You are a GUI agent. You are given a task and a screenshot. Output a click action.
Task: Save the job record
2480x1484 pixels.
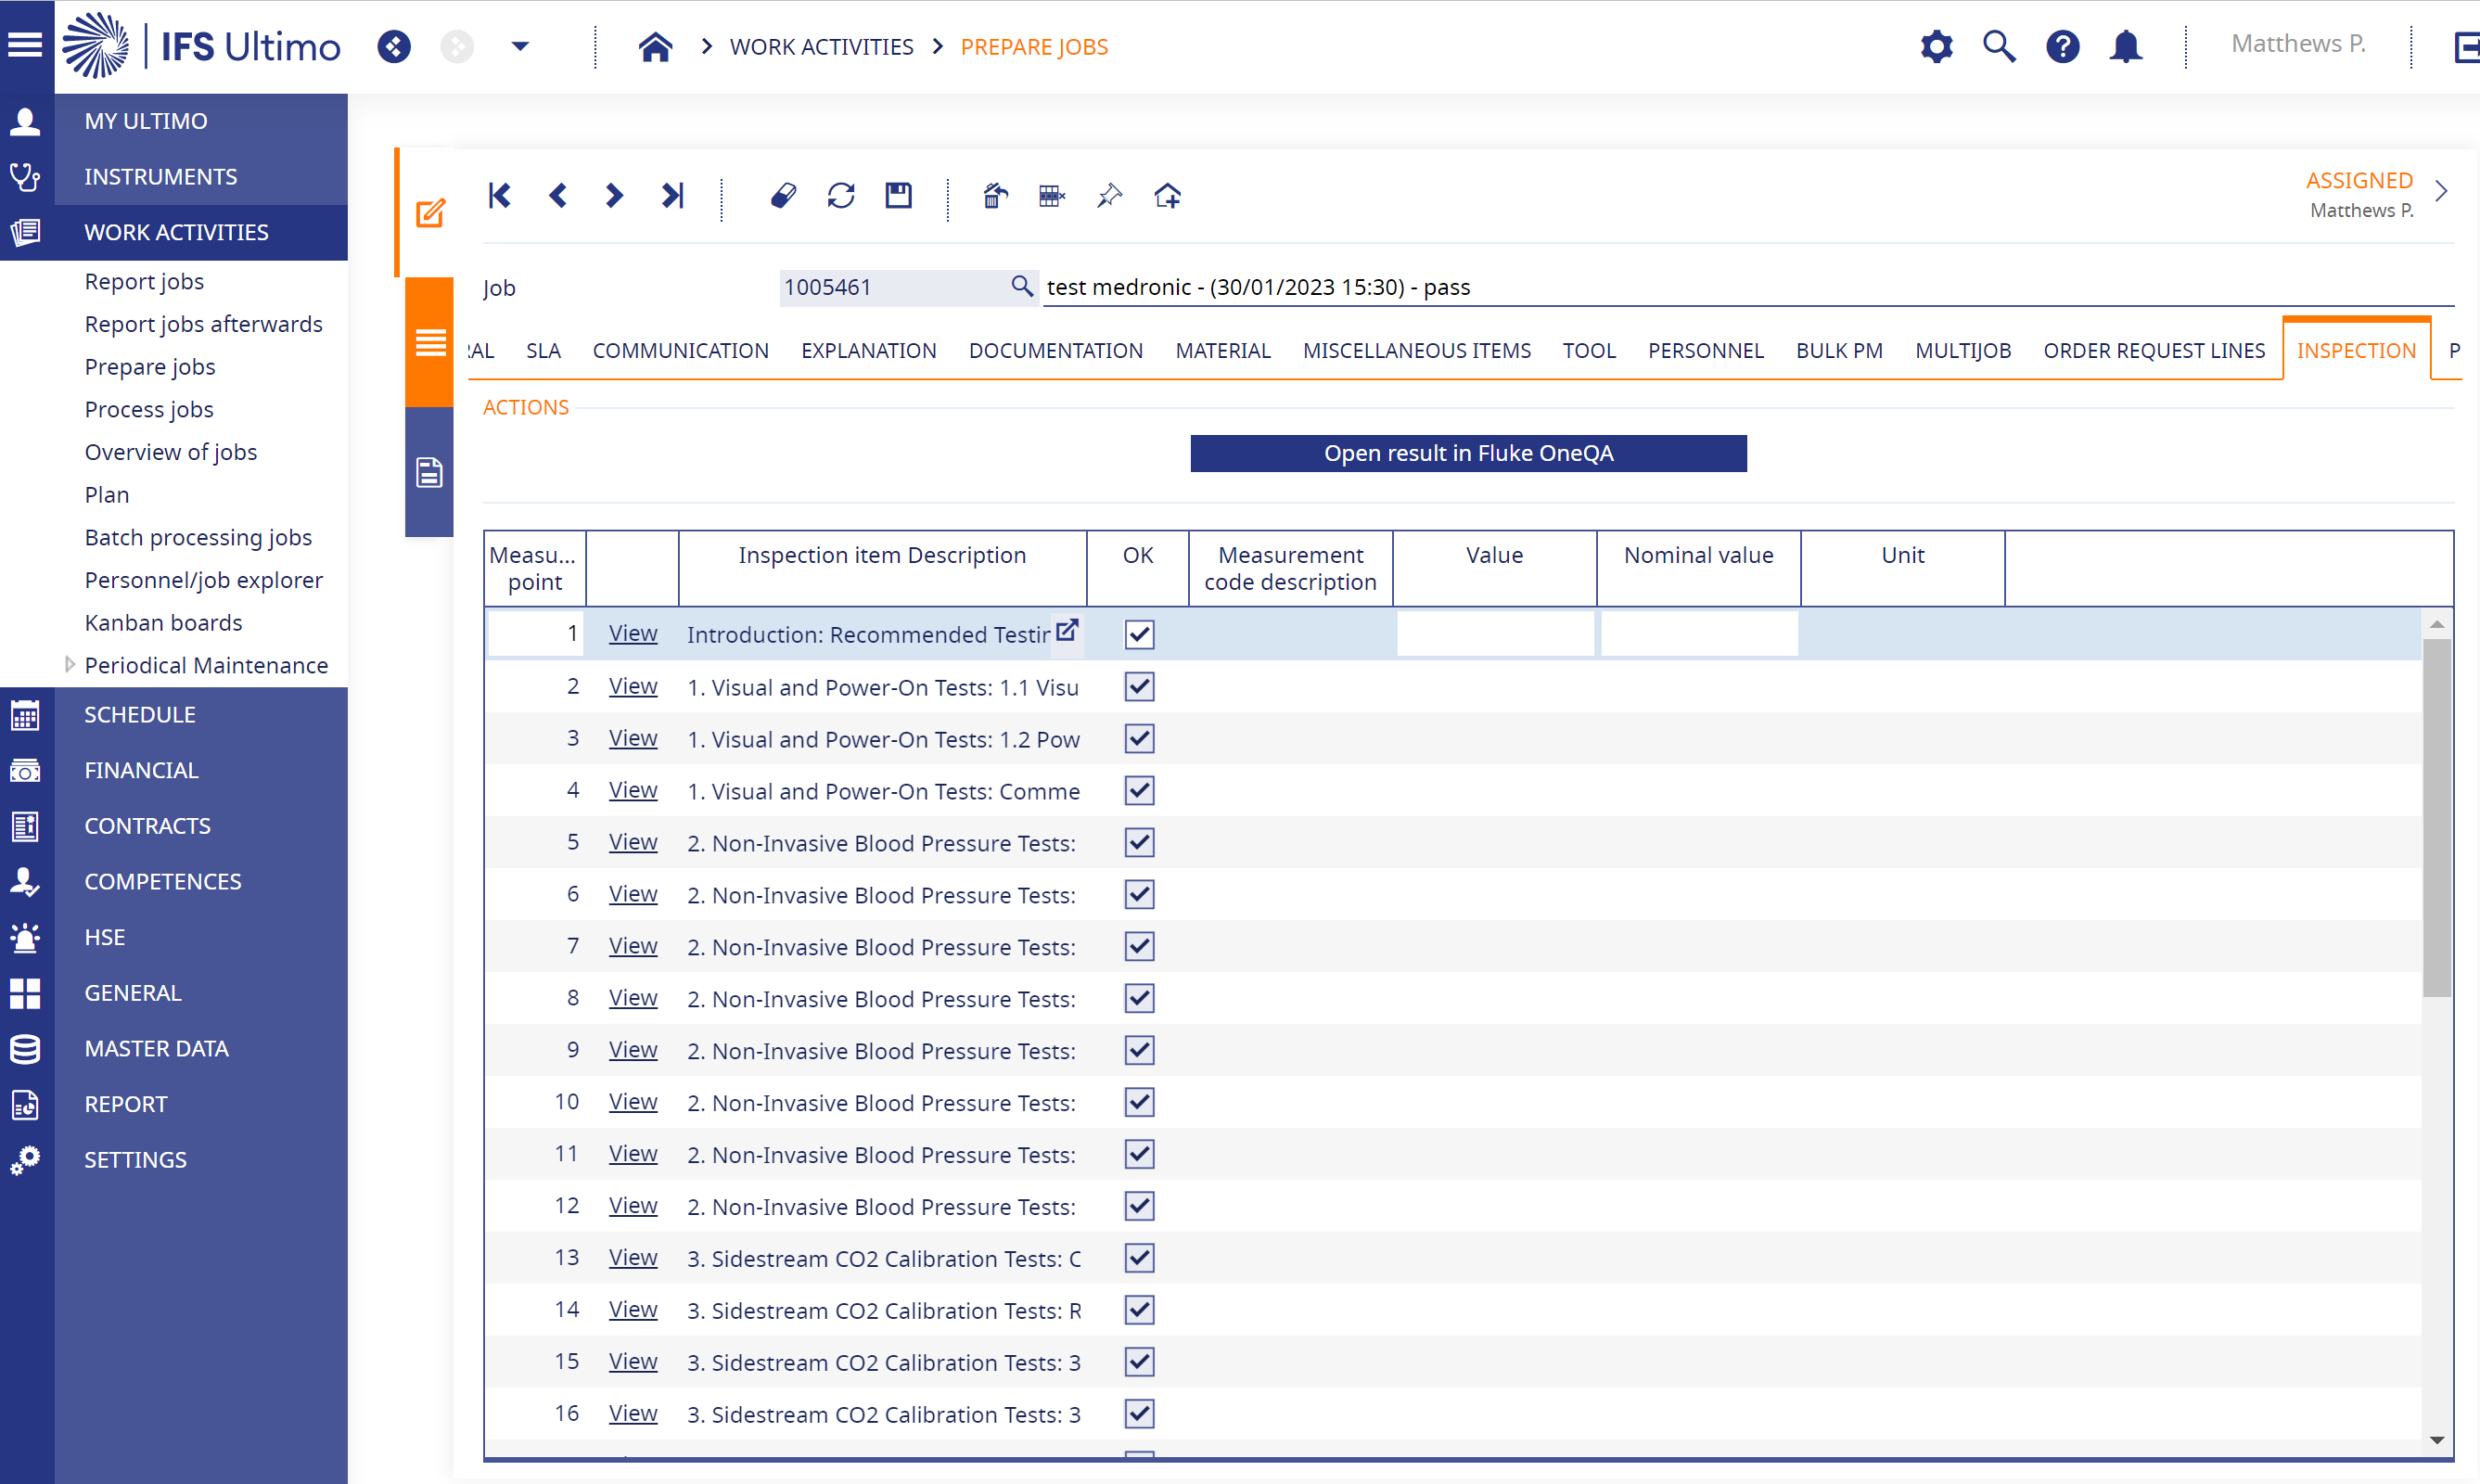[899, 196]
